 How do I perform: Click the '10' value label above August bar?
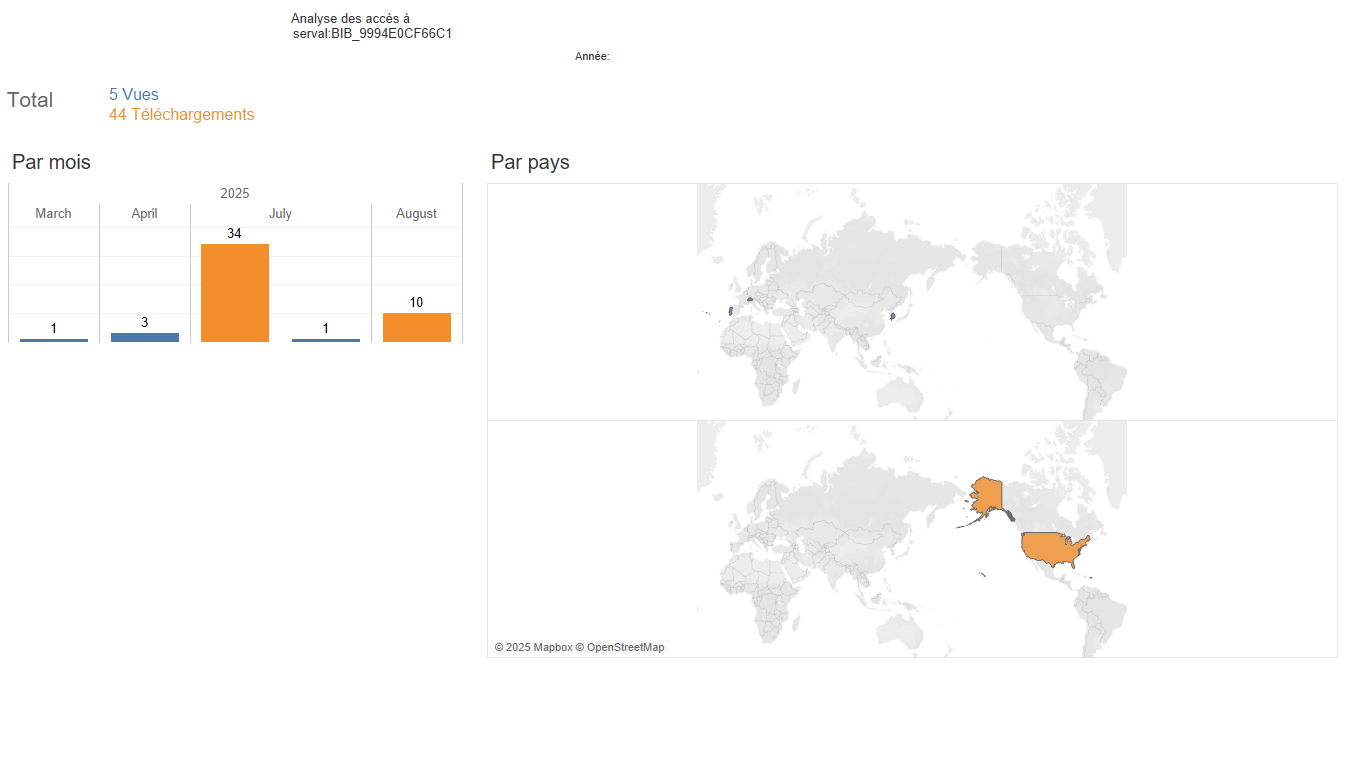coord(416,302)
